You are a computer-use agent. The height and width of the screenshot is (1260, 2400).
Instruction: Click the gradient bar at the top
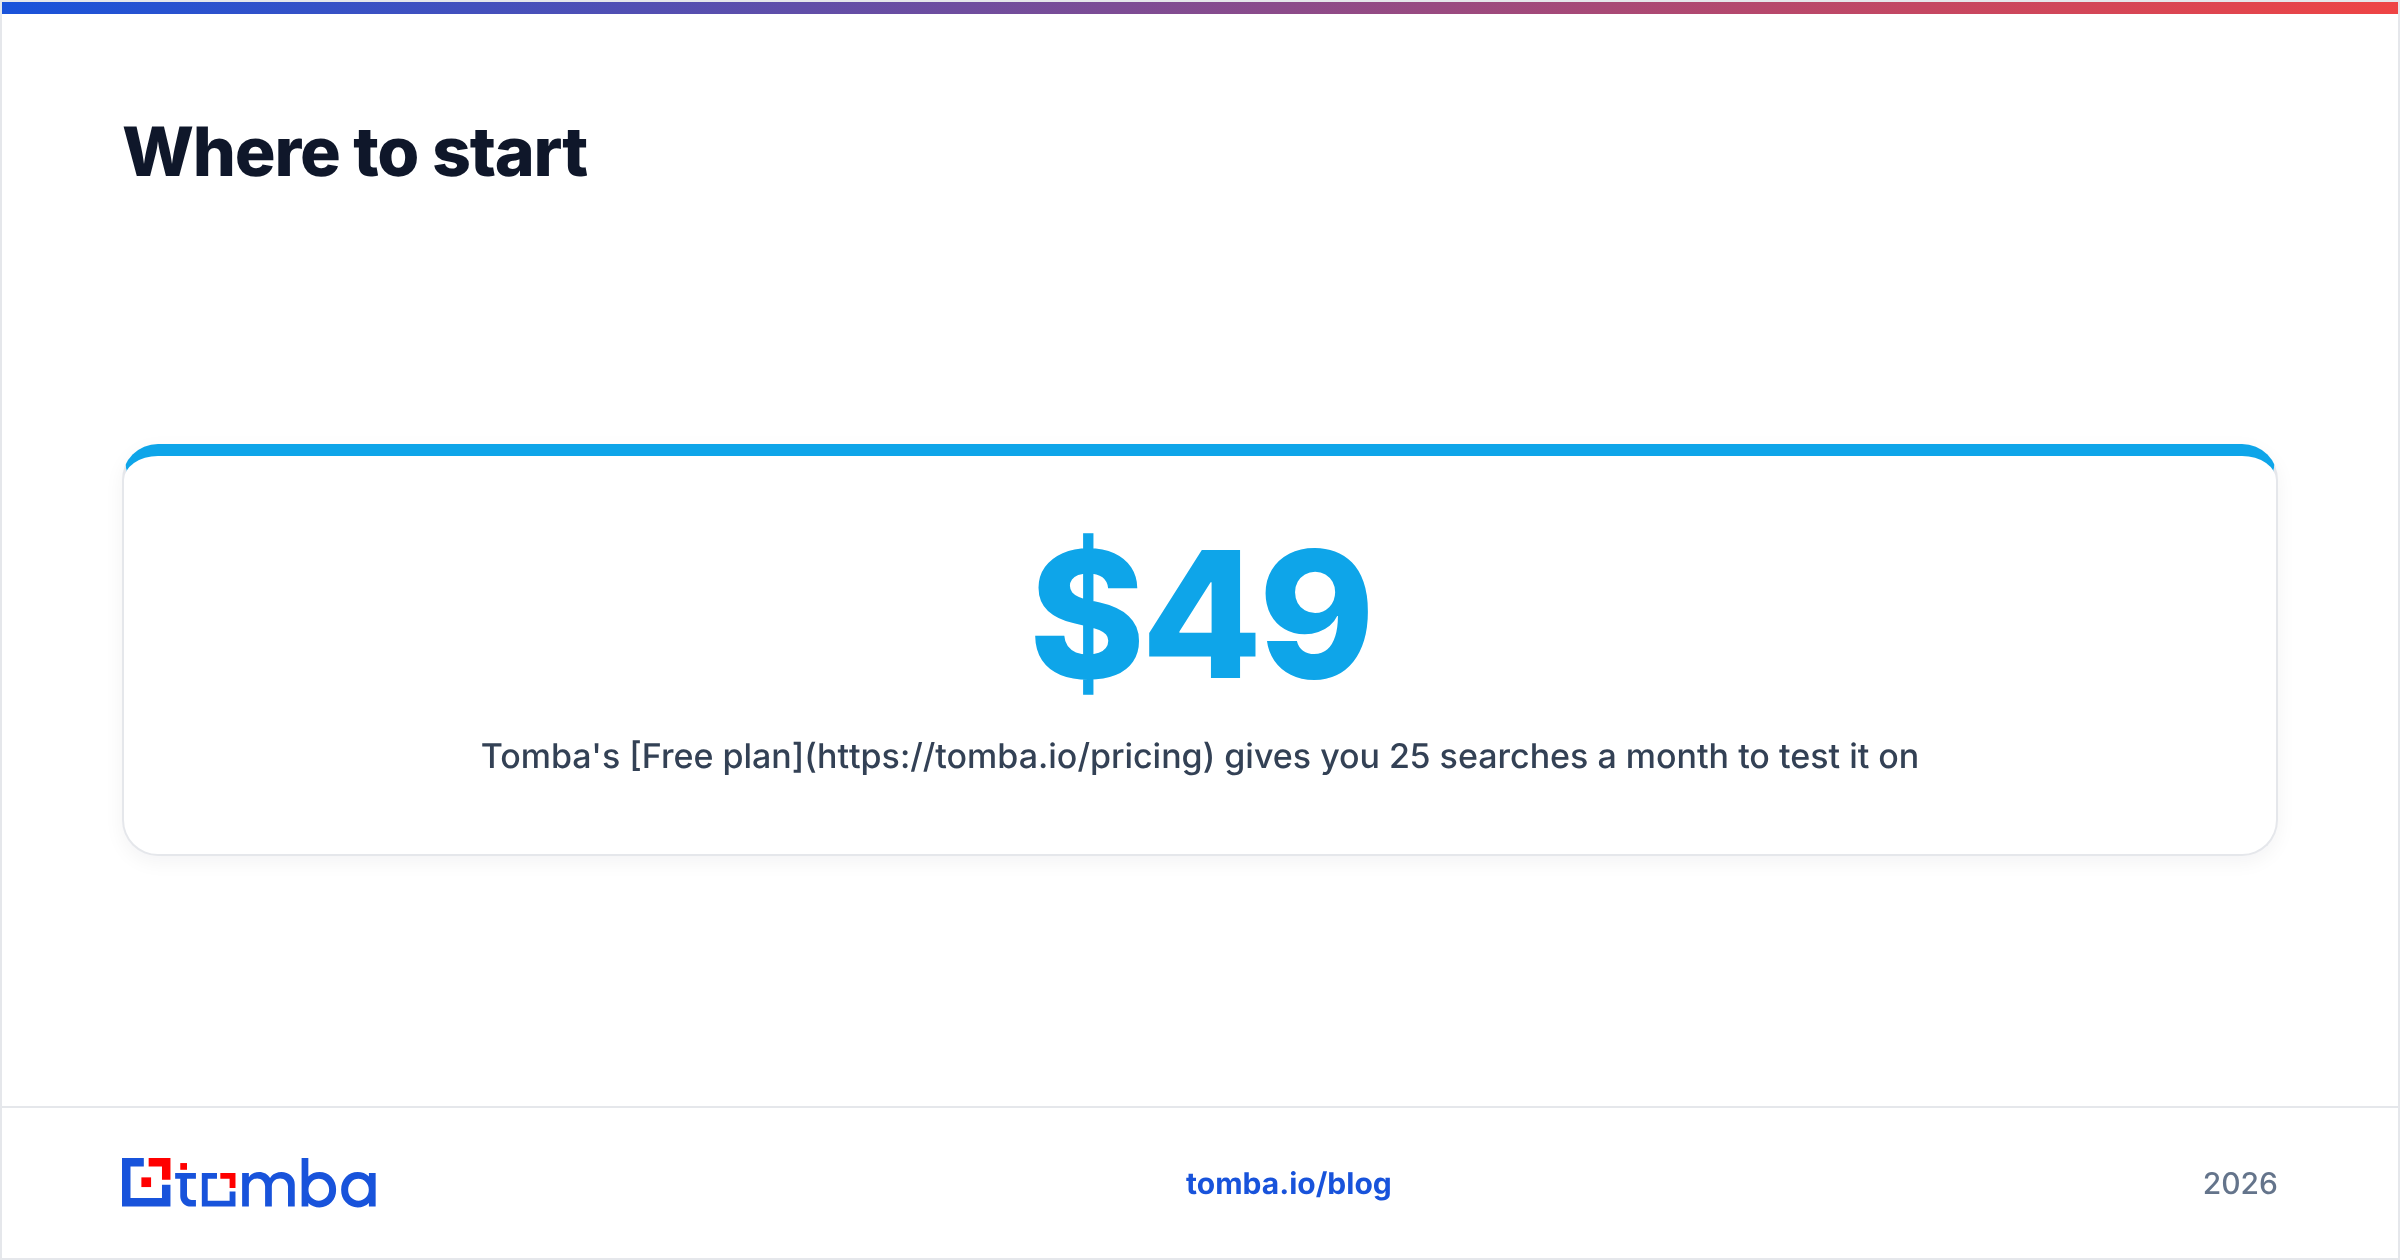click(1200, 7)
